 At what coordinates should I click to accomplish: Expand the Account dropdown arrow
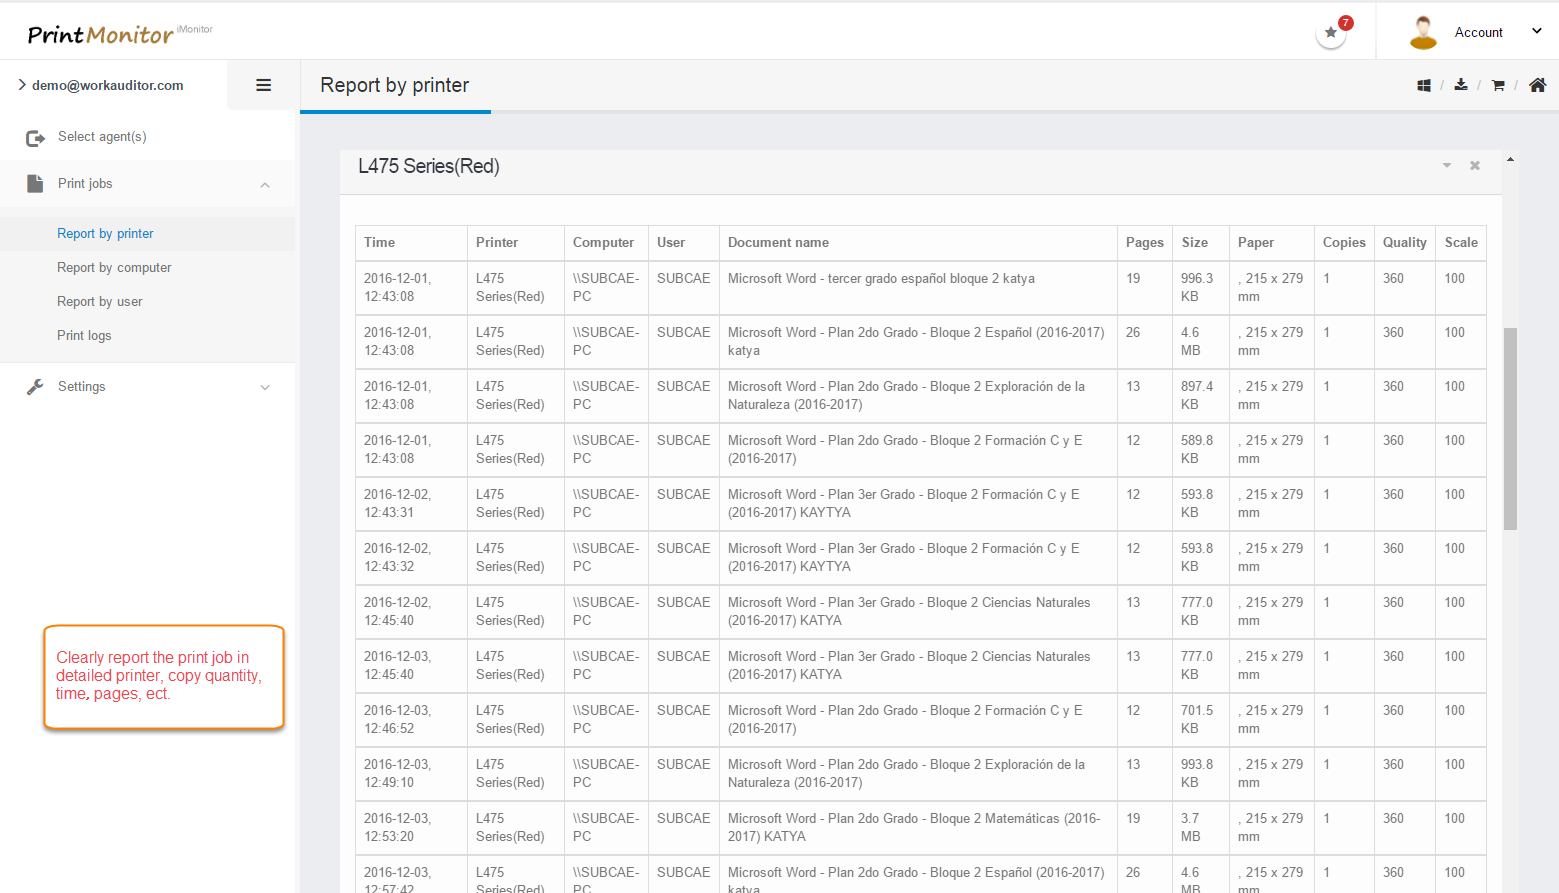click(x=1537, y=32)
